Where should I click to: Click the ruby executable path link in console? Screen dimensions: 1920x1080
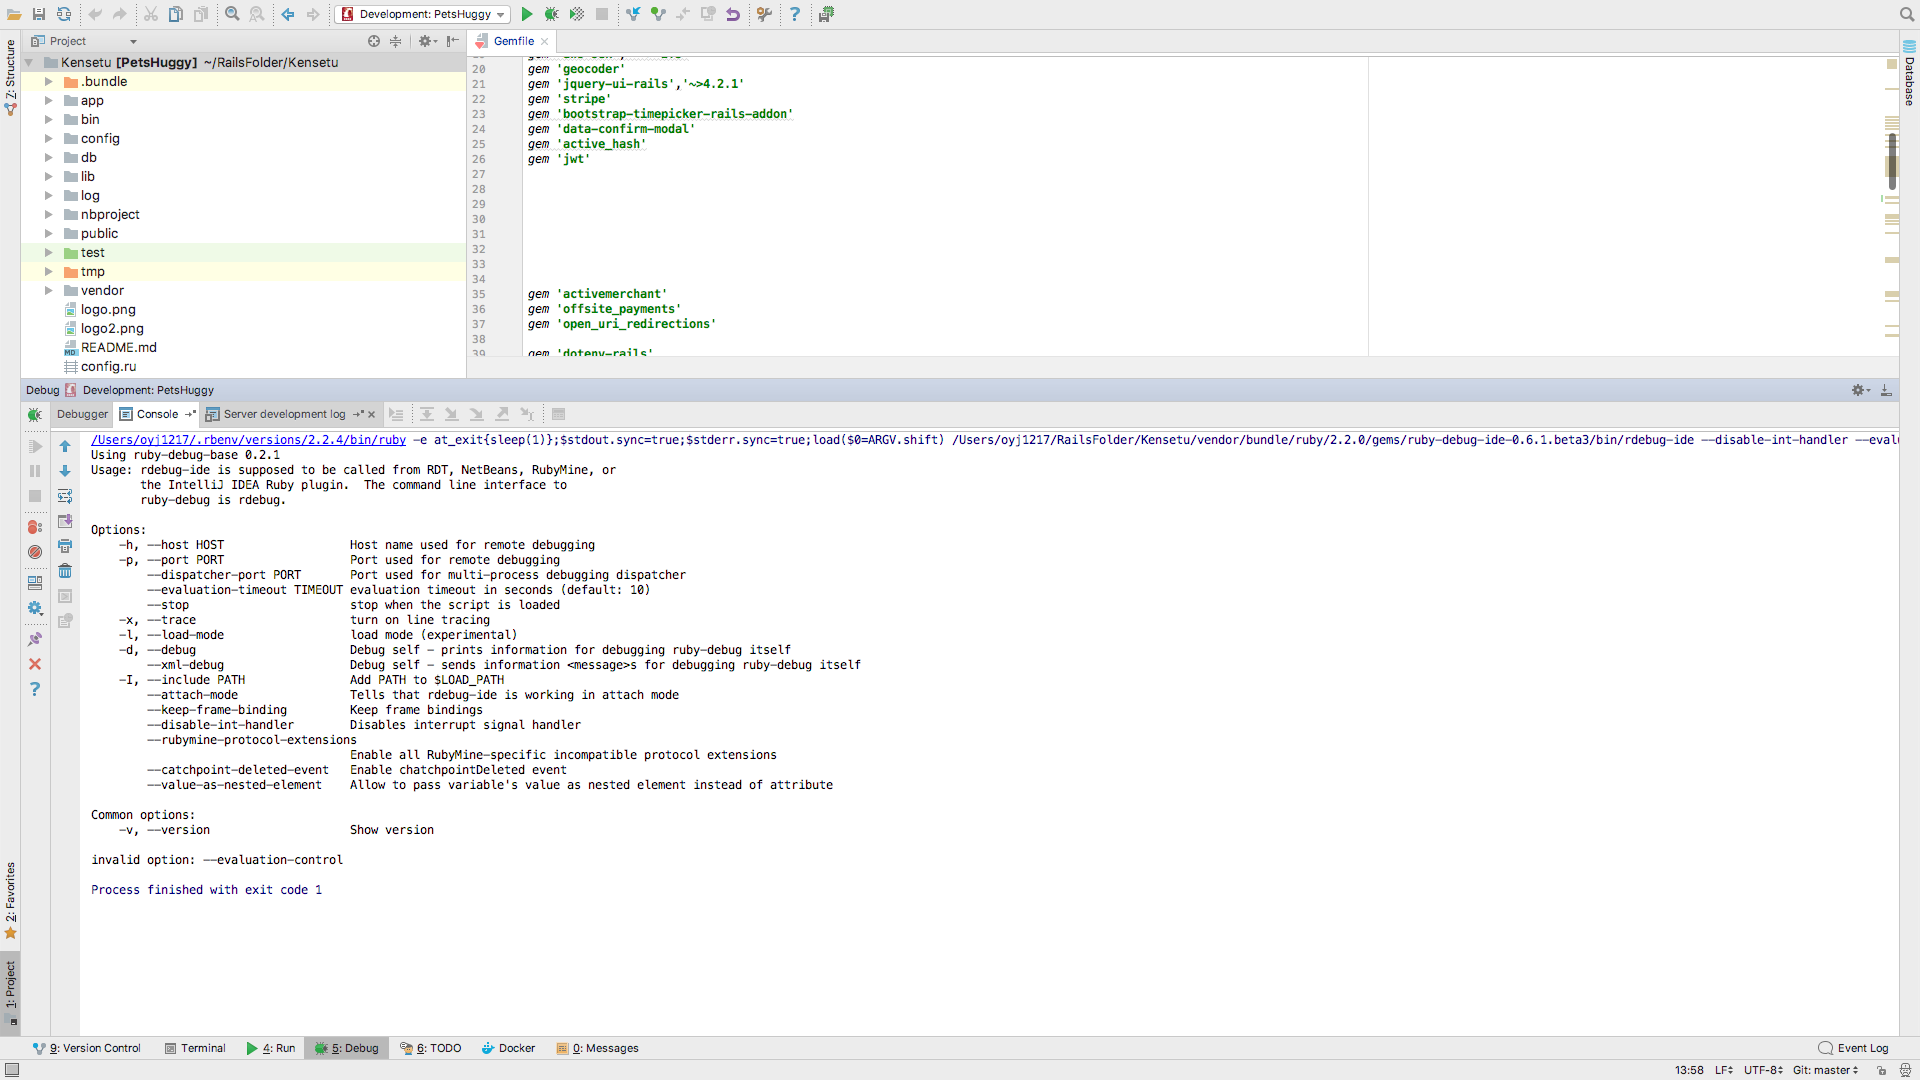pyautogui.click(x=248, y=440)
